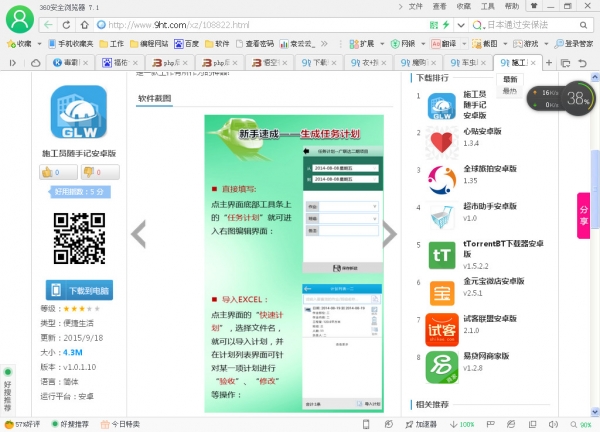Viewport: 600px width, 432px height.
Task: Click the 加速器 accelerator in status bar
Action: pyautogui.click(x=421, y=424)
